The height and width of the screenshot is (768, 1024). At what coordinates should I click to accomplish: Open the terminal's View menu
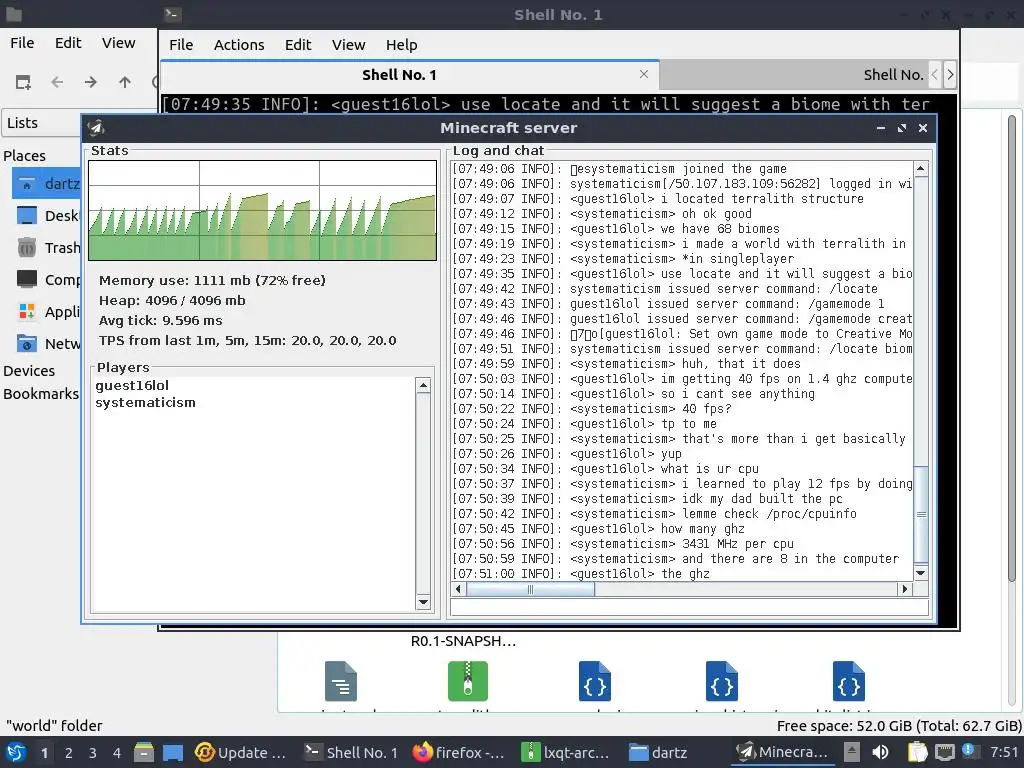[348, 45]
